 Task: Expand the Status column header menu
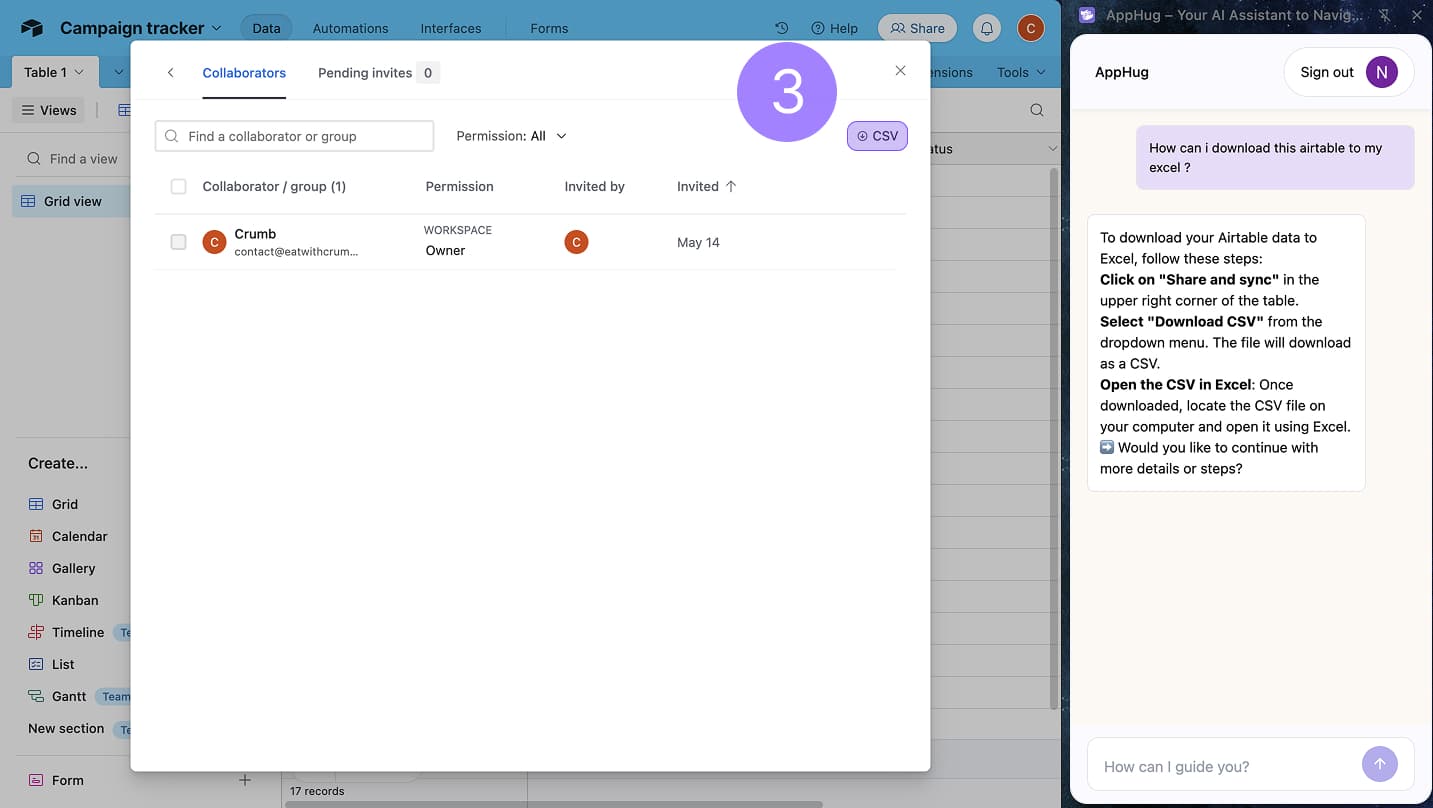pos(1052,149)
